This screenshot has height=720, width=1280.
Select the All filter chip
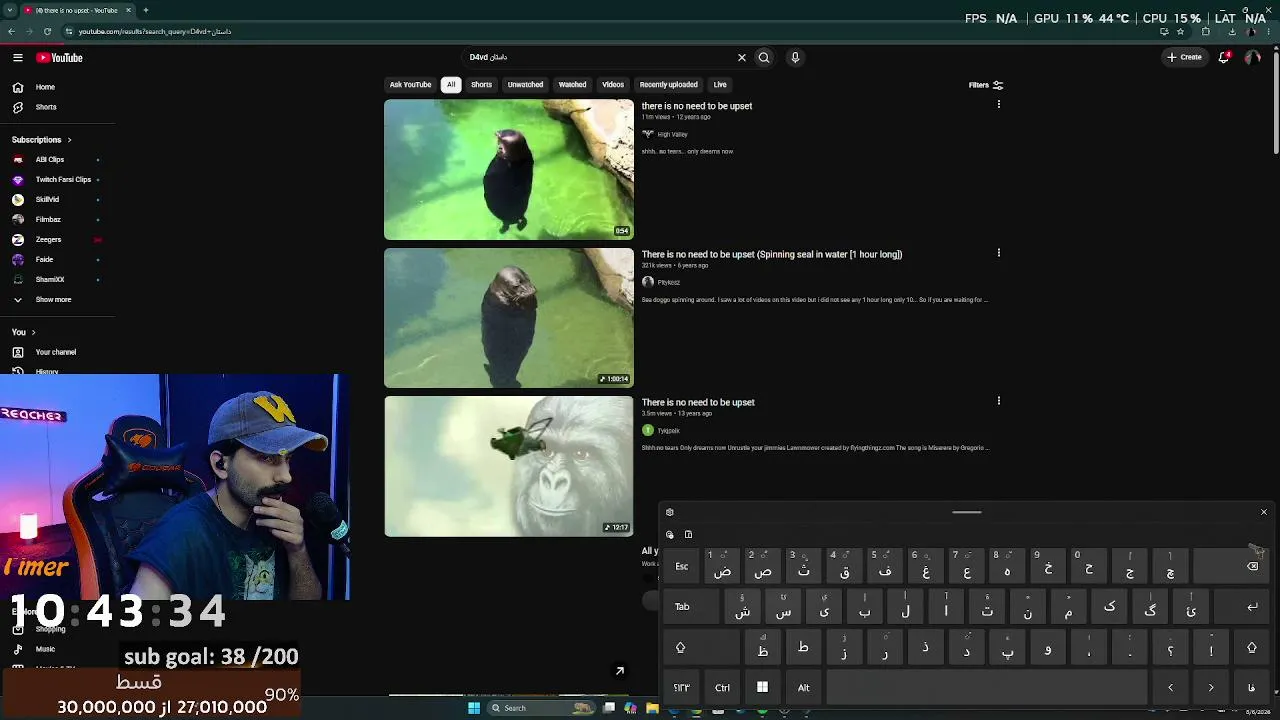click(x=451, y=85)
